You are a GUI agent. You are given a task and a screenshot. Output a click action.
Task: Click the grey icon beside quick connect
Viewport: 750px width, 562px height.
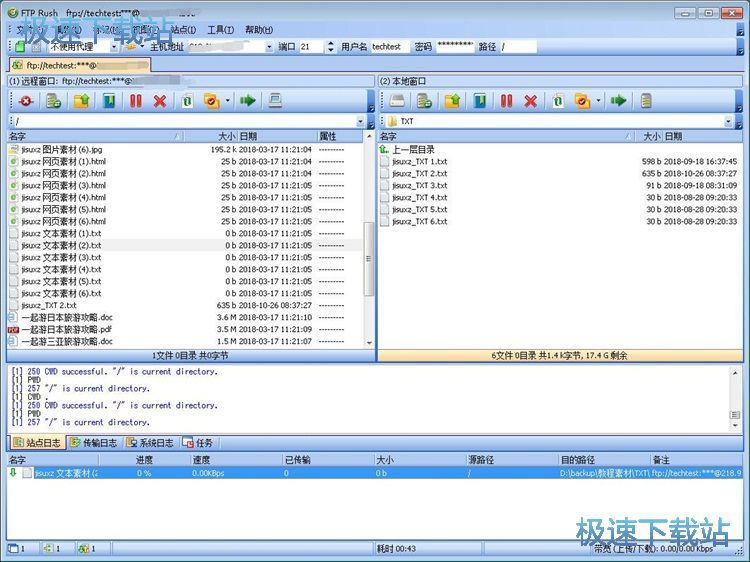coord(37,47)
